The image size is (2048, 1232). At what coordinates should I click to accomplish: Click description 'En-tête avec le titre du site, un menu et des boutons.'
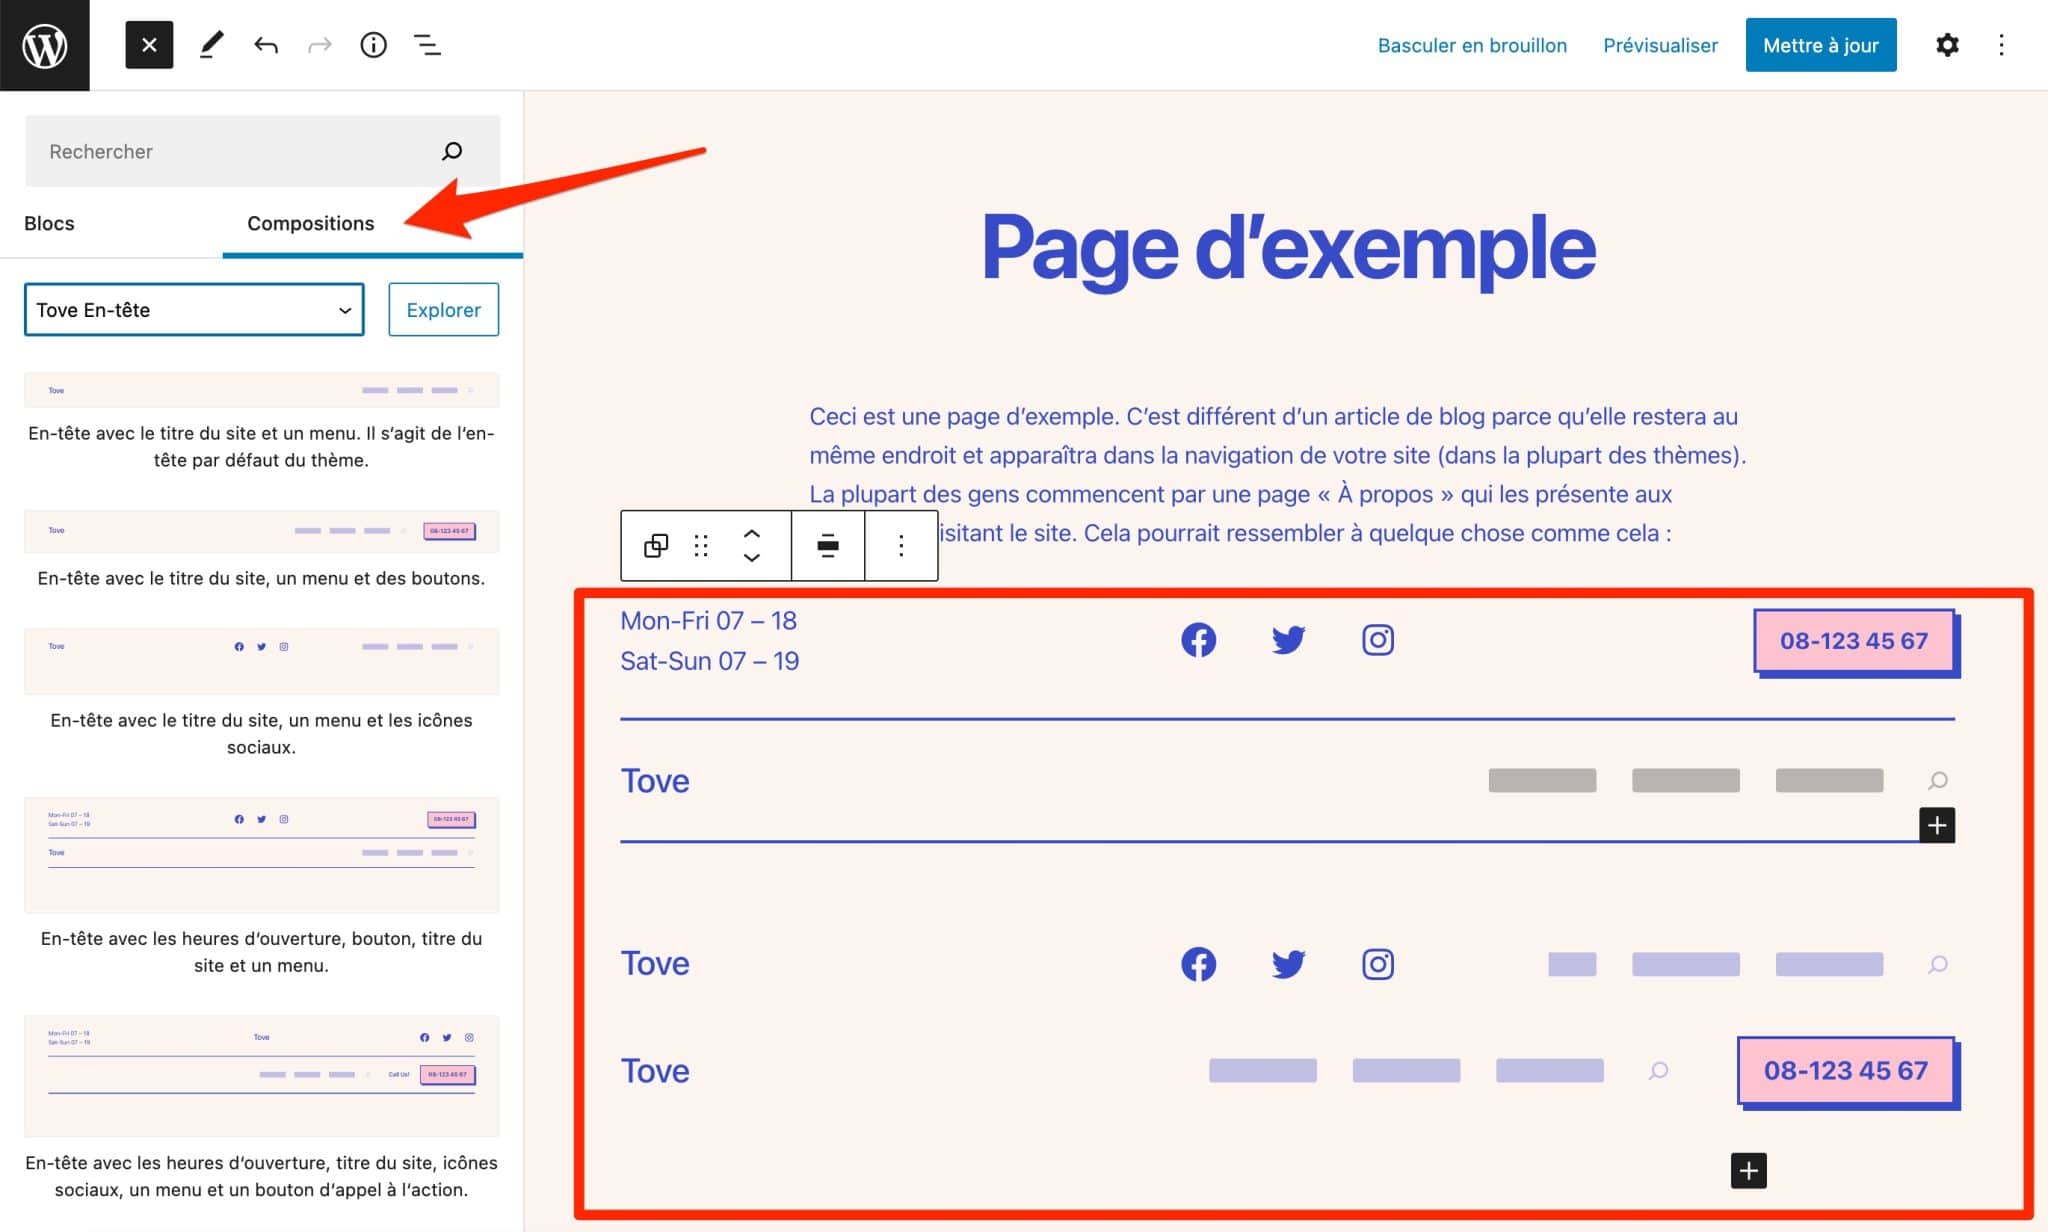click(261, 578)
